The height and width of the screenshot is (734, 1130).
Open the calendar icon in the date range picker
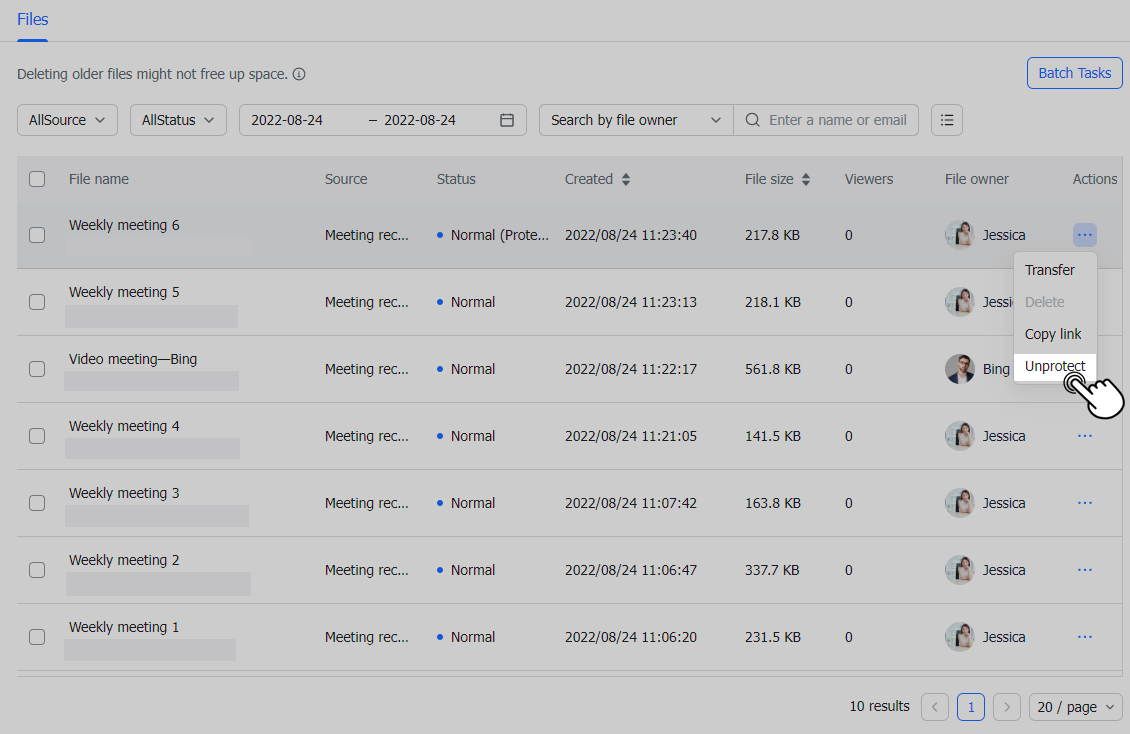508,119
